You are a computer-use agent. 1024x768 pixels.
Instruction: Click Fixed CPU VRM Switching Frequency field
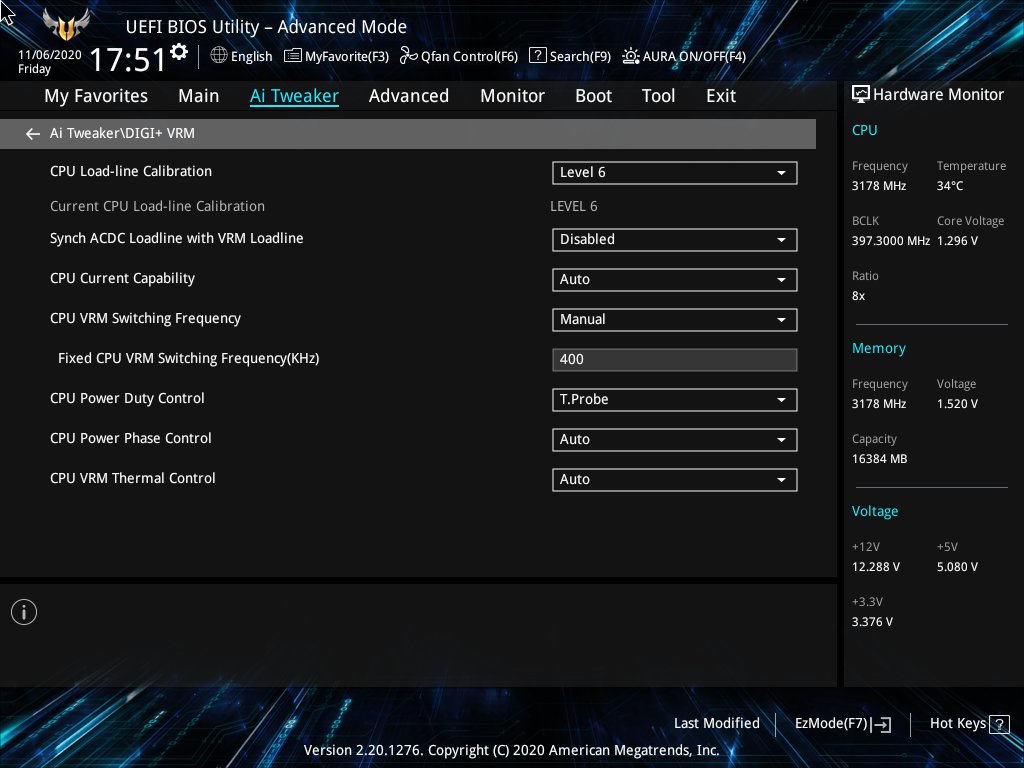[x=674, y=360]
